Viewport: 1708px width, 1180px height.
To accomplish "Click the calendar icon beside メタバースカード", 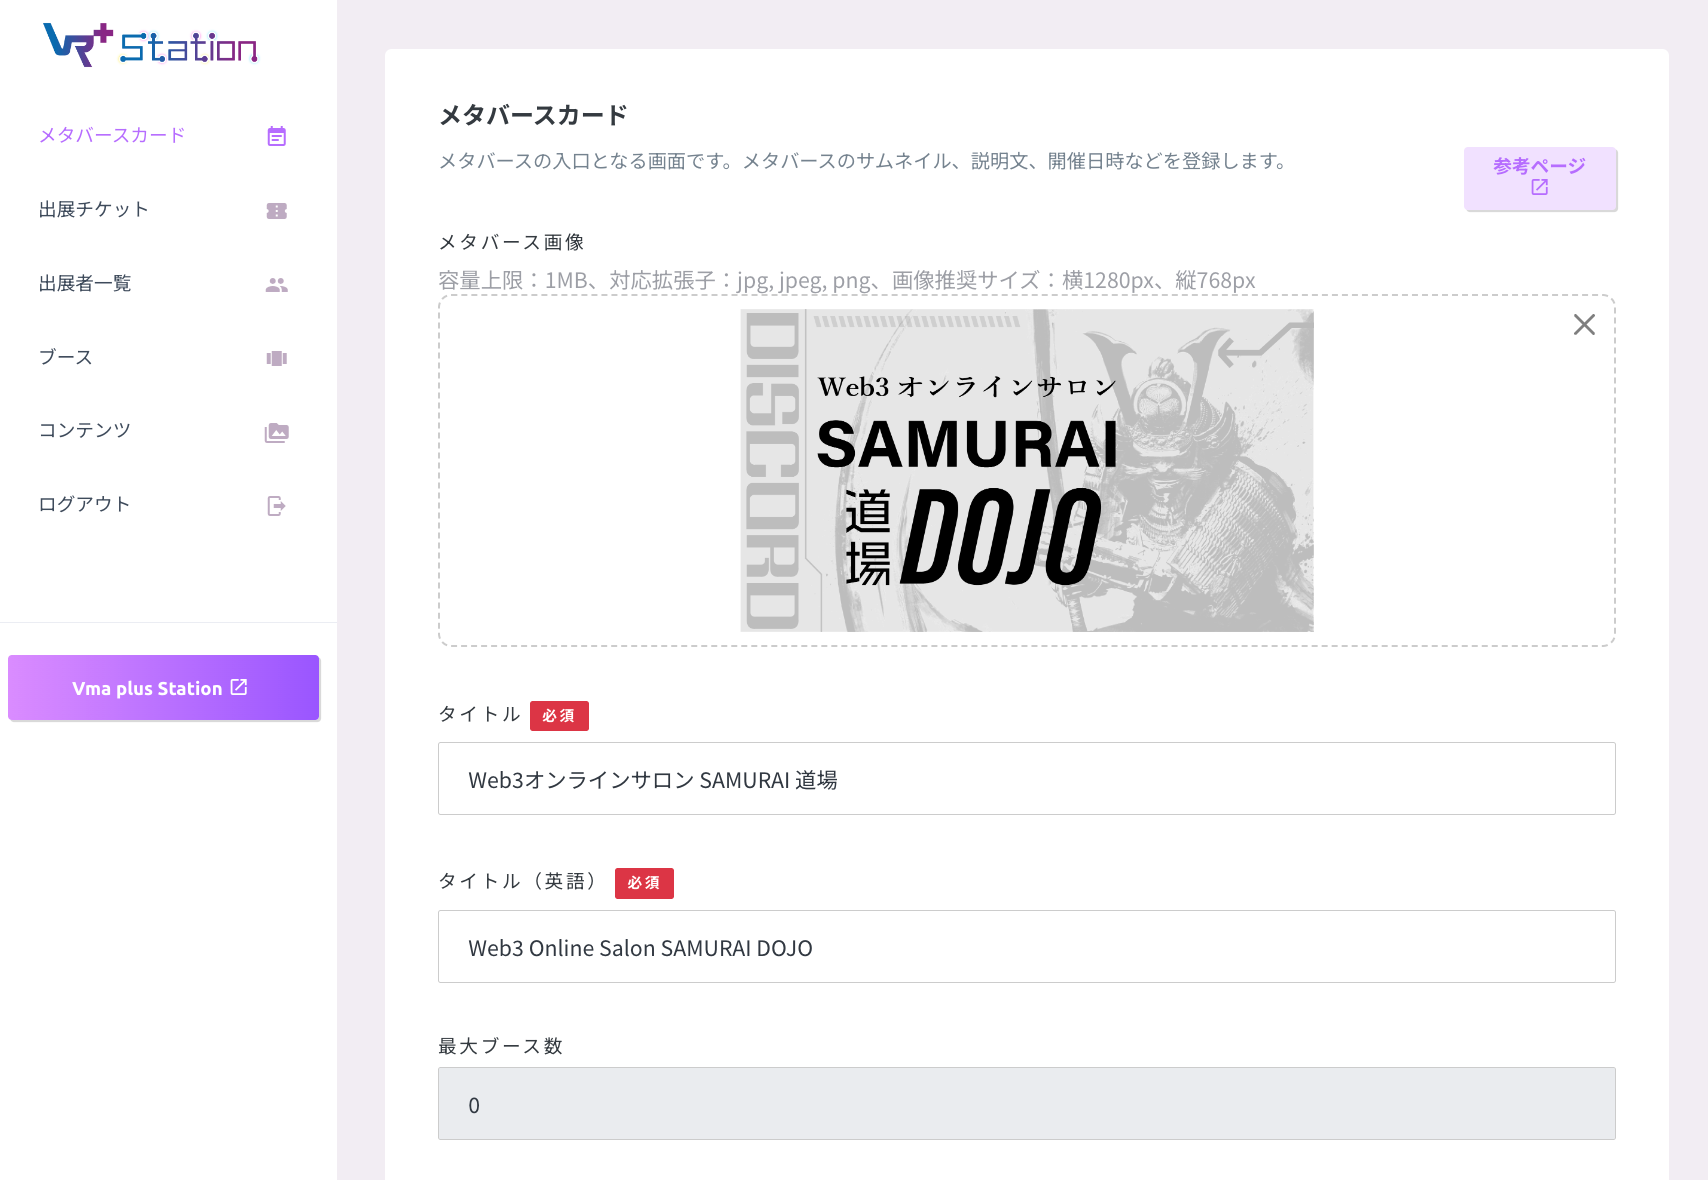I will 277,135.
